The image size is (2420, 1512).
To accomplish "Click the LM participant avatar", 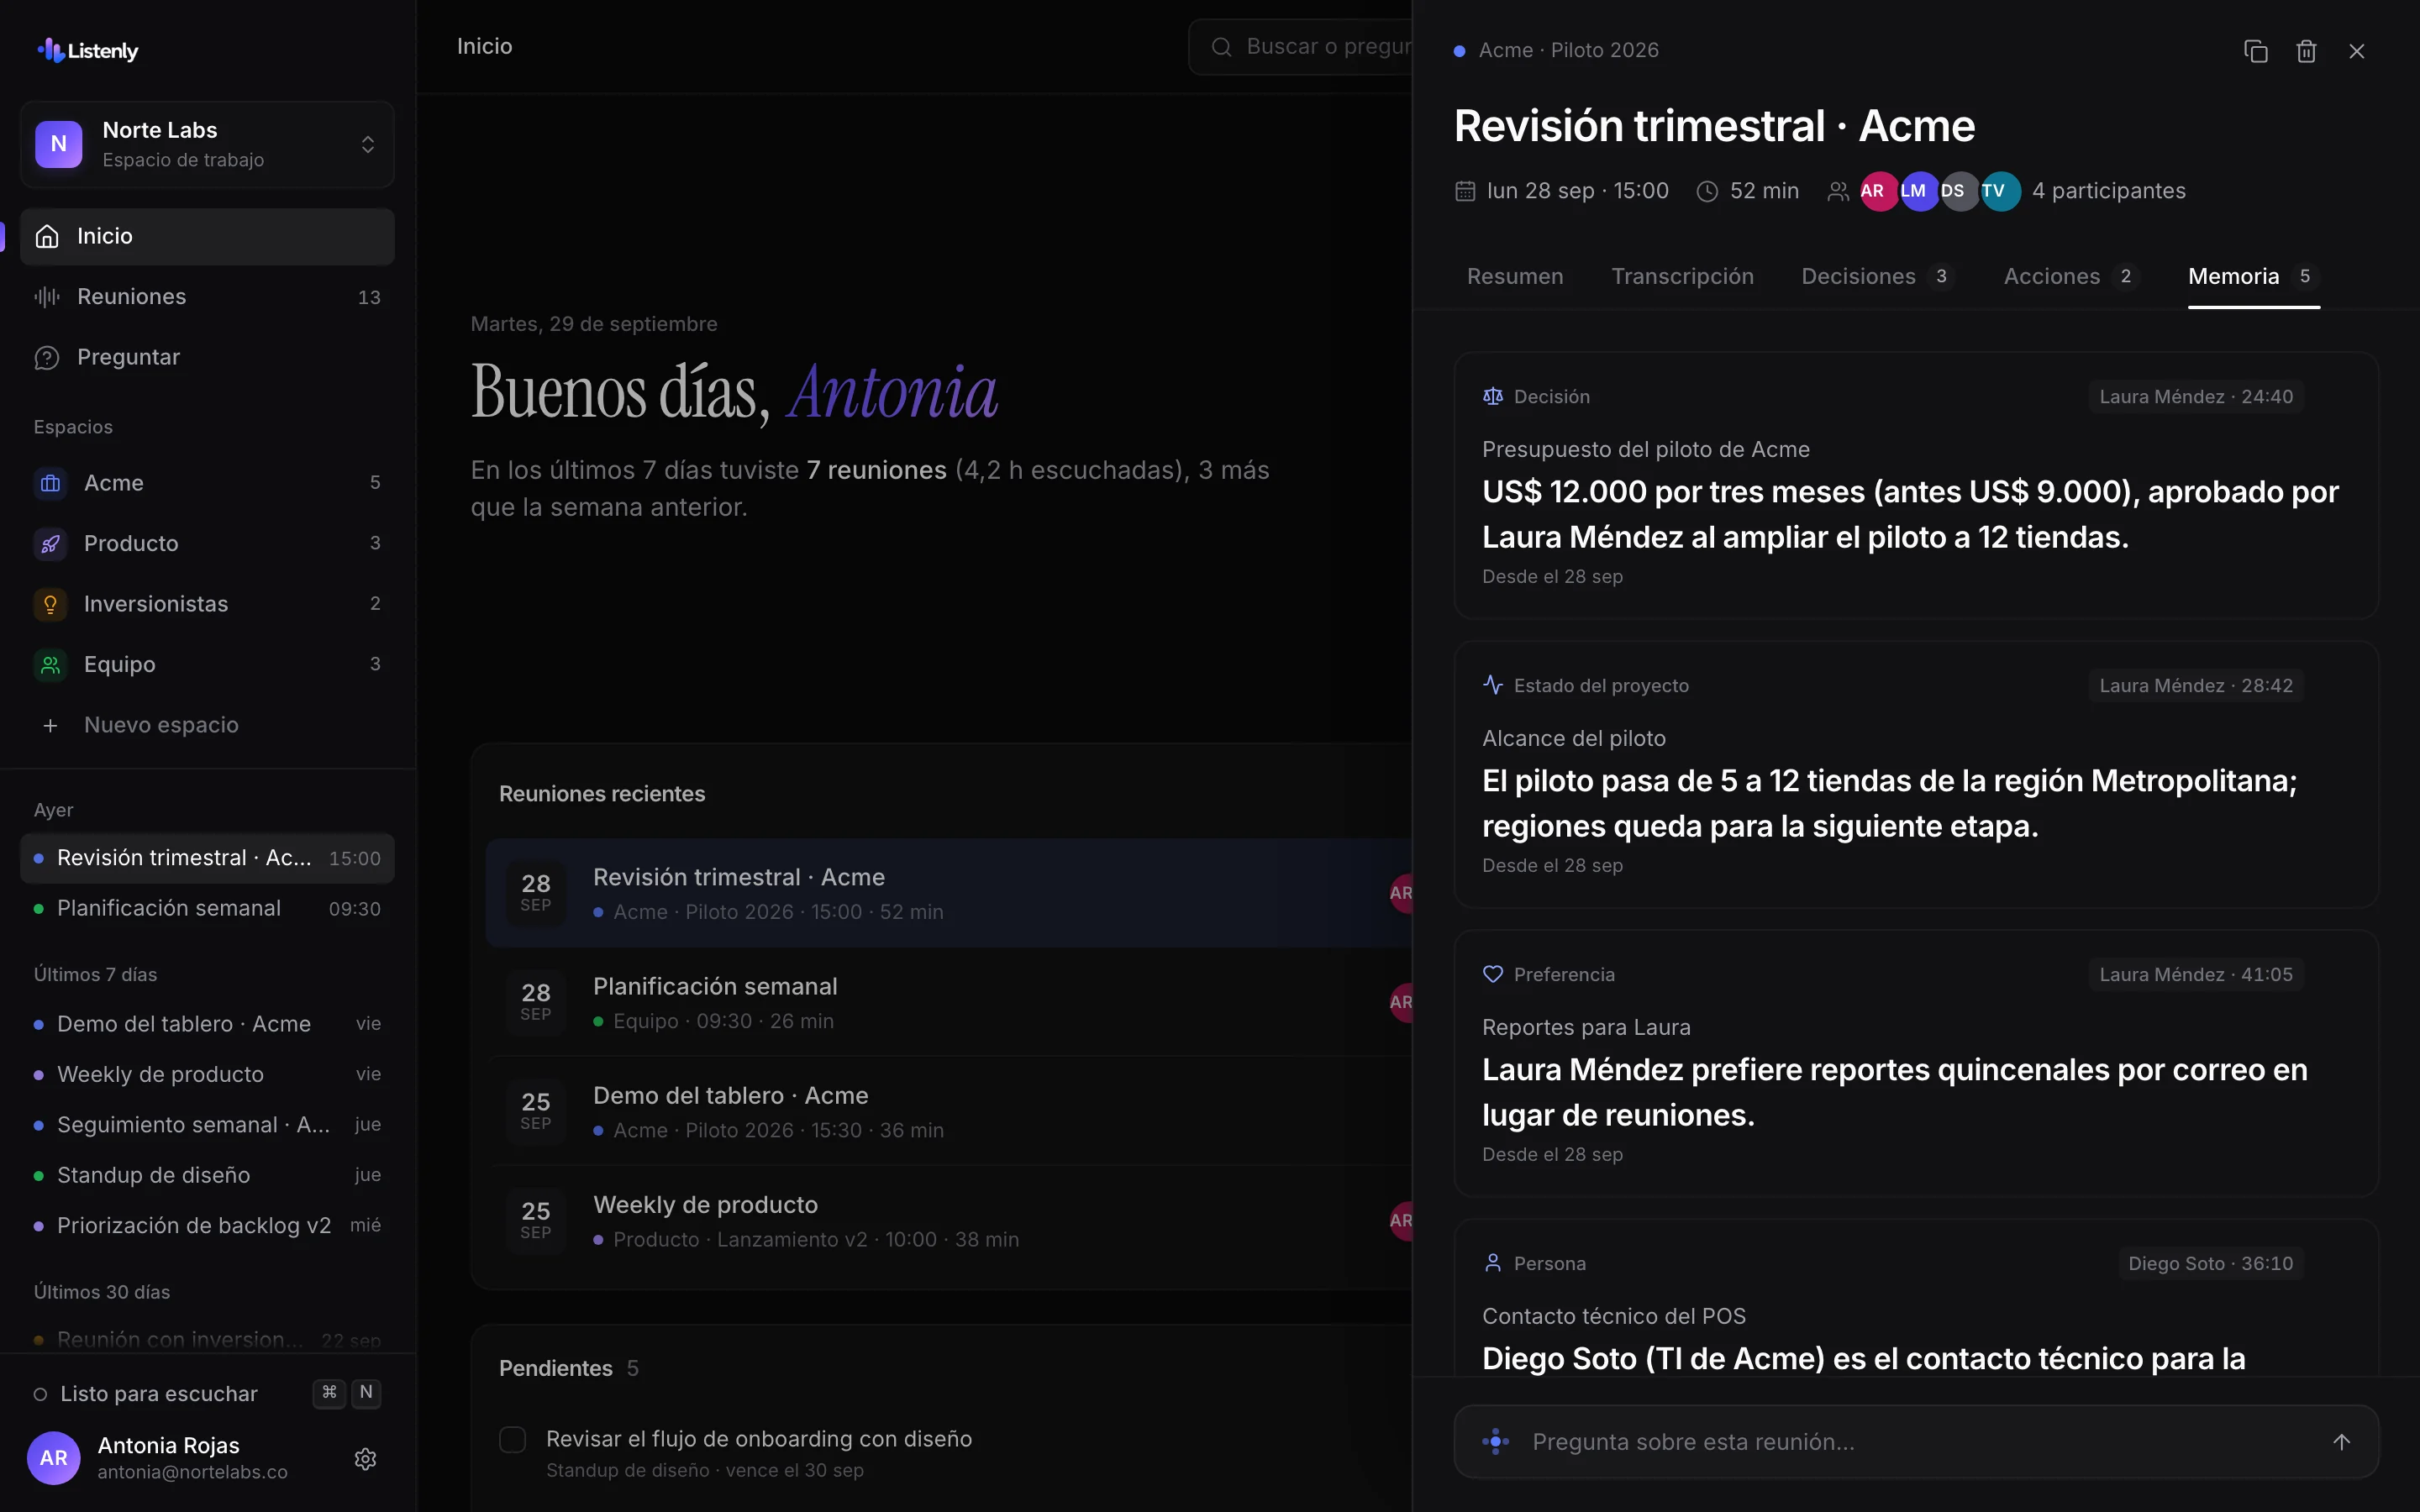I will tap(1919, 191).
